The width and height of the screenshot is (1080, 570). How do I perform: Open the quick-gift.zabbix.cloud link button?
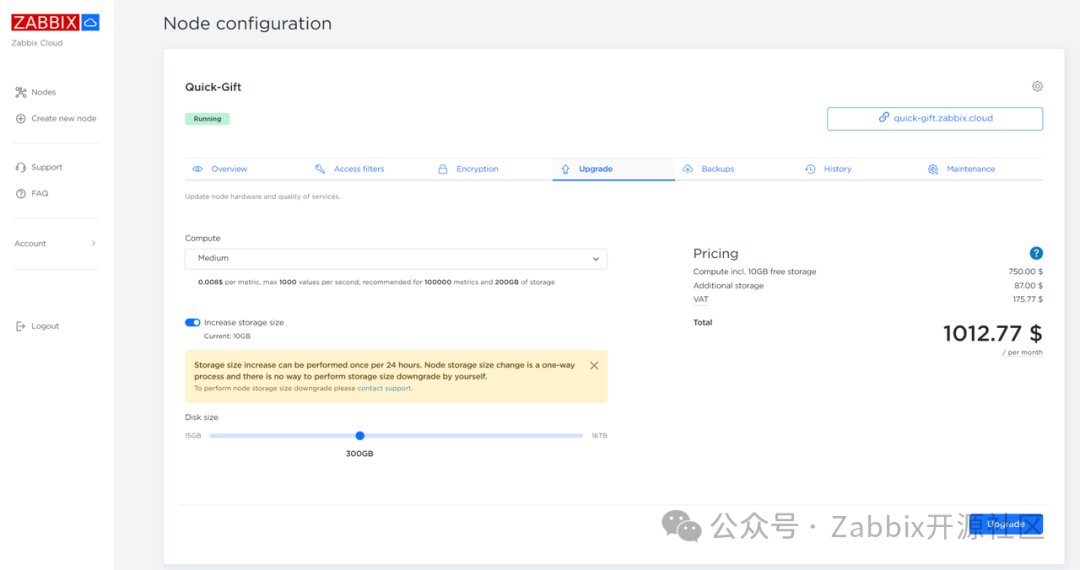934,118
